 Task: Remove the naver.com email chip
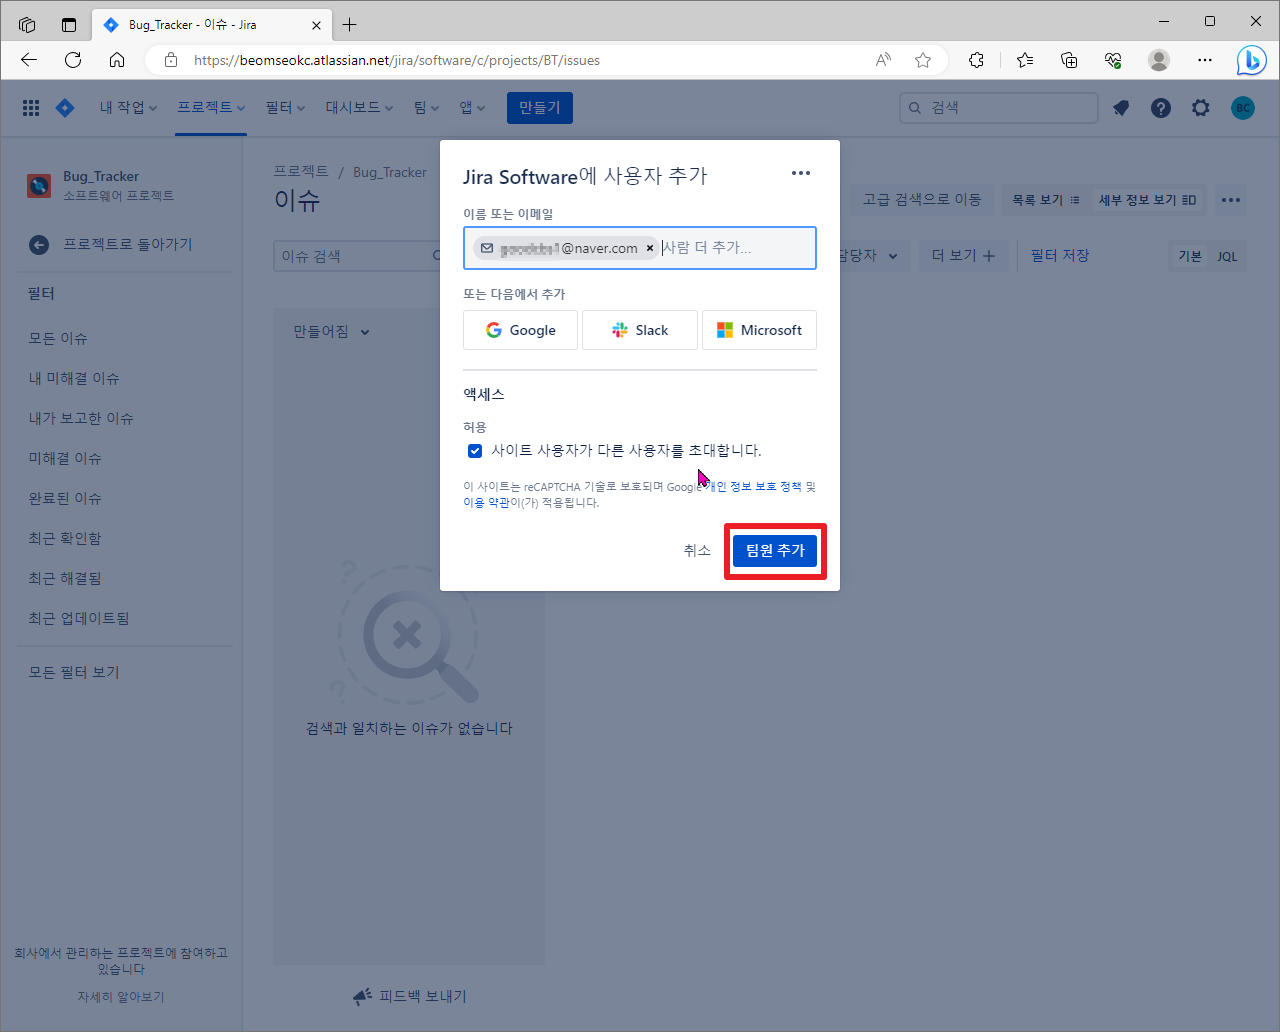(x=650, y=248)
